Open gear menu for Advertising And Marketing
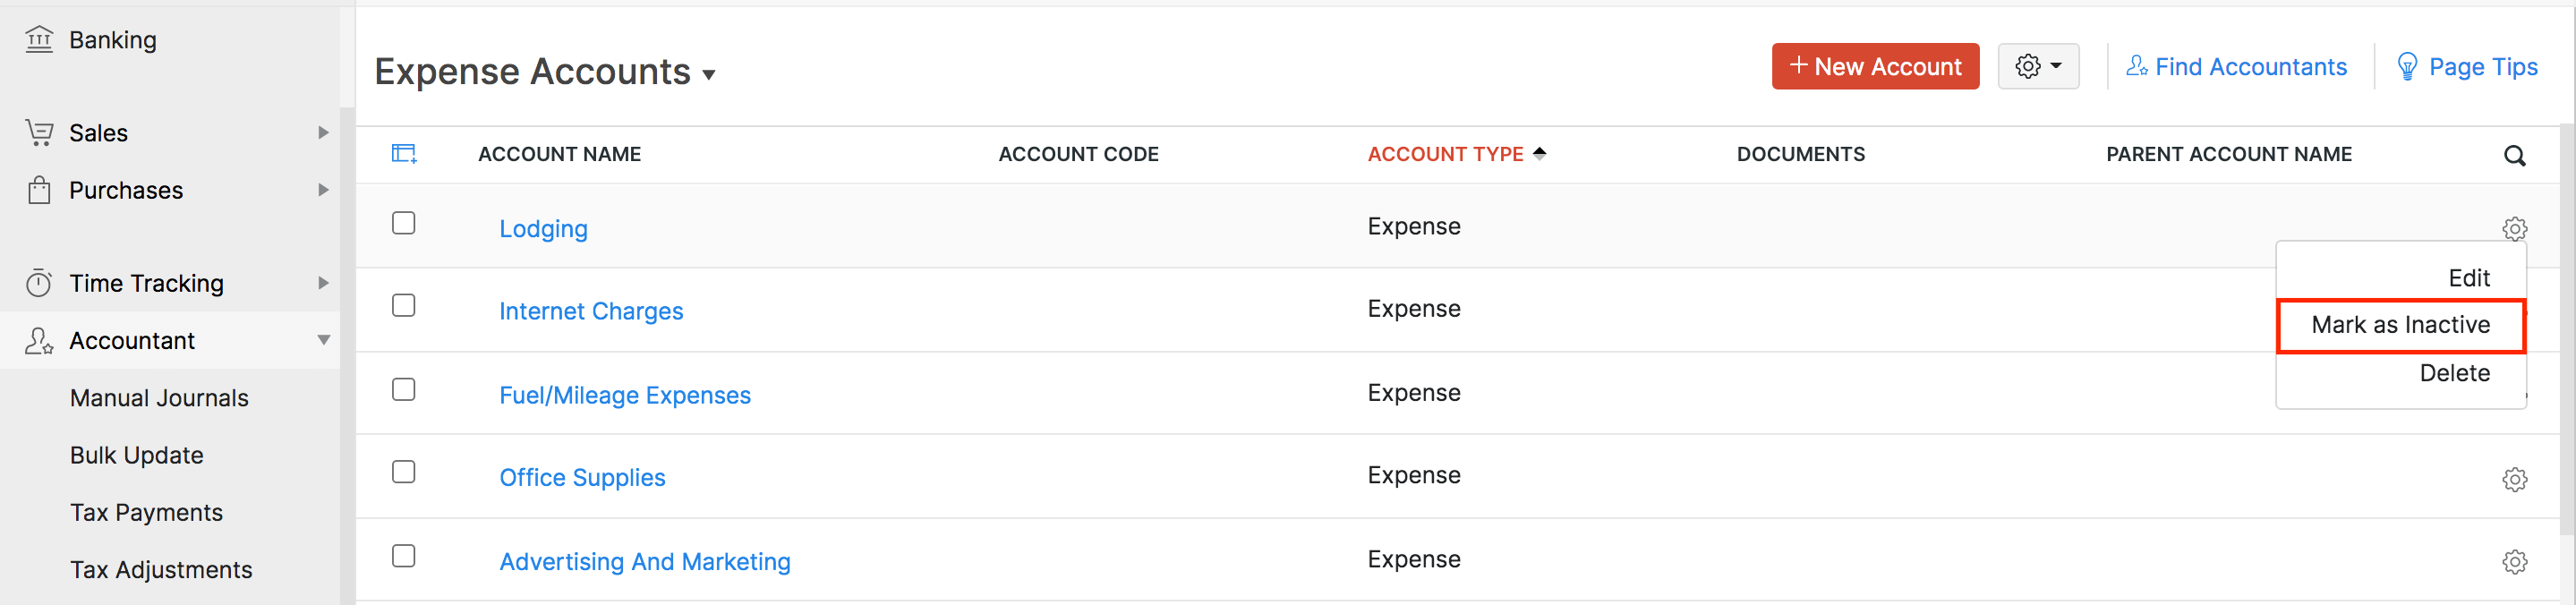This screenshot has width=2576, height=605. tap(2514, 562)
